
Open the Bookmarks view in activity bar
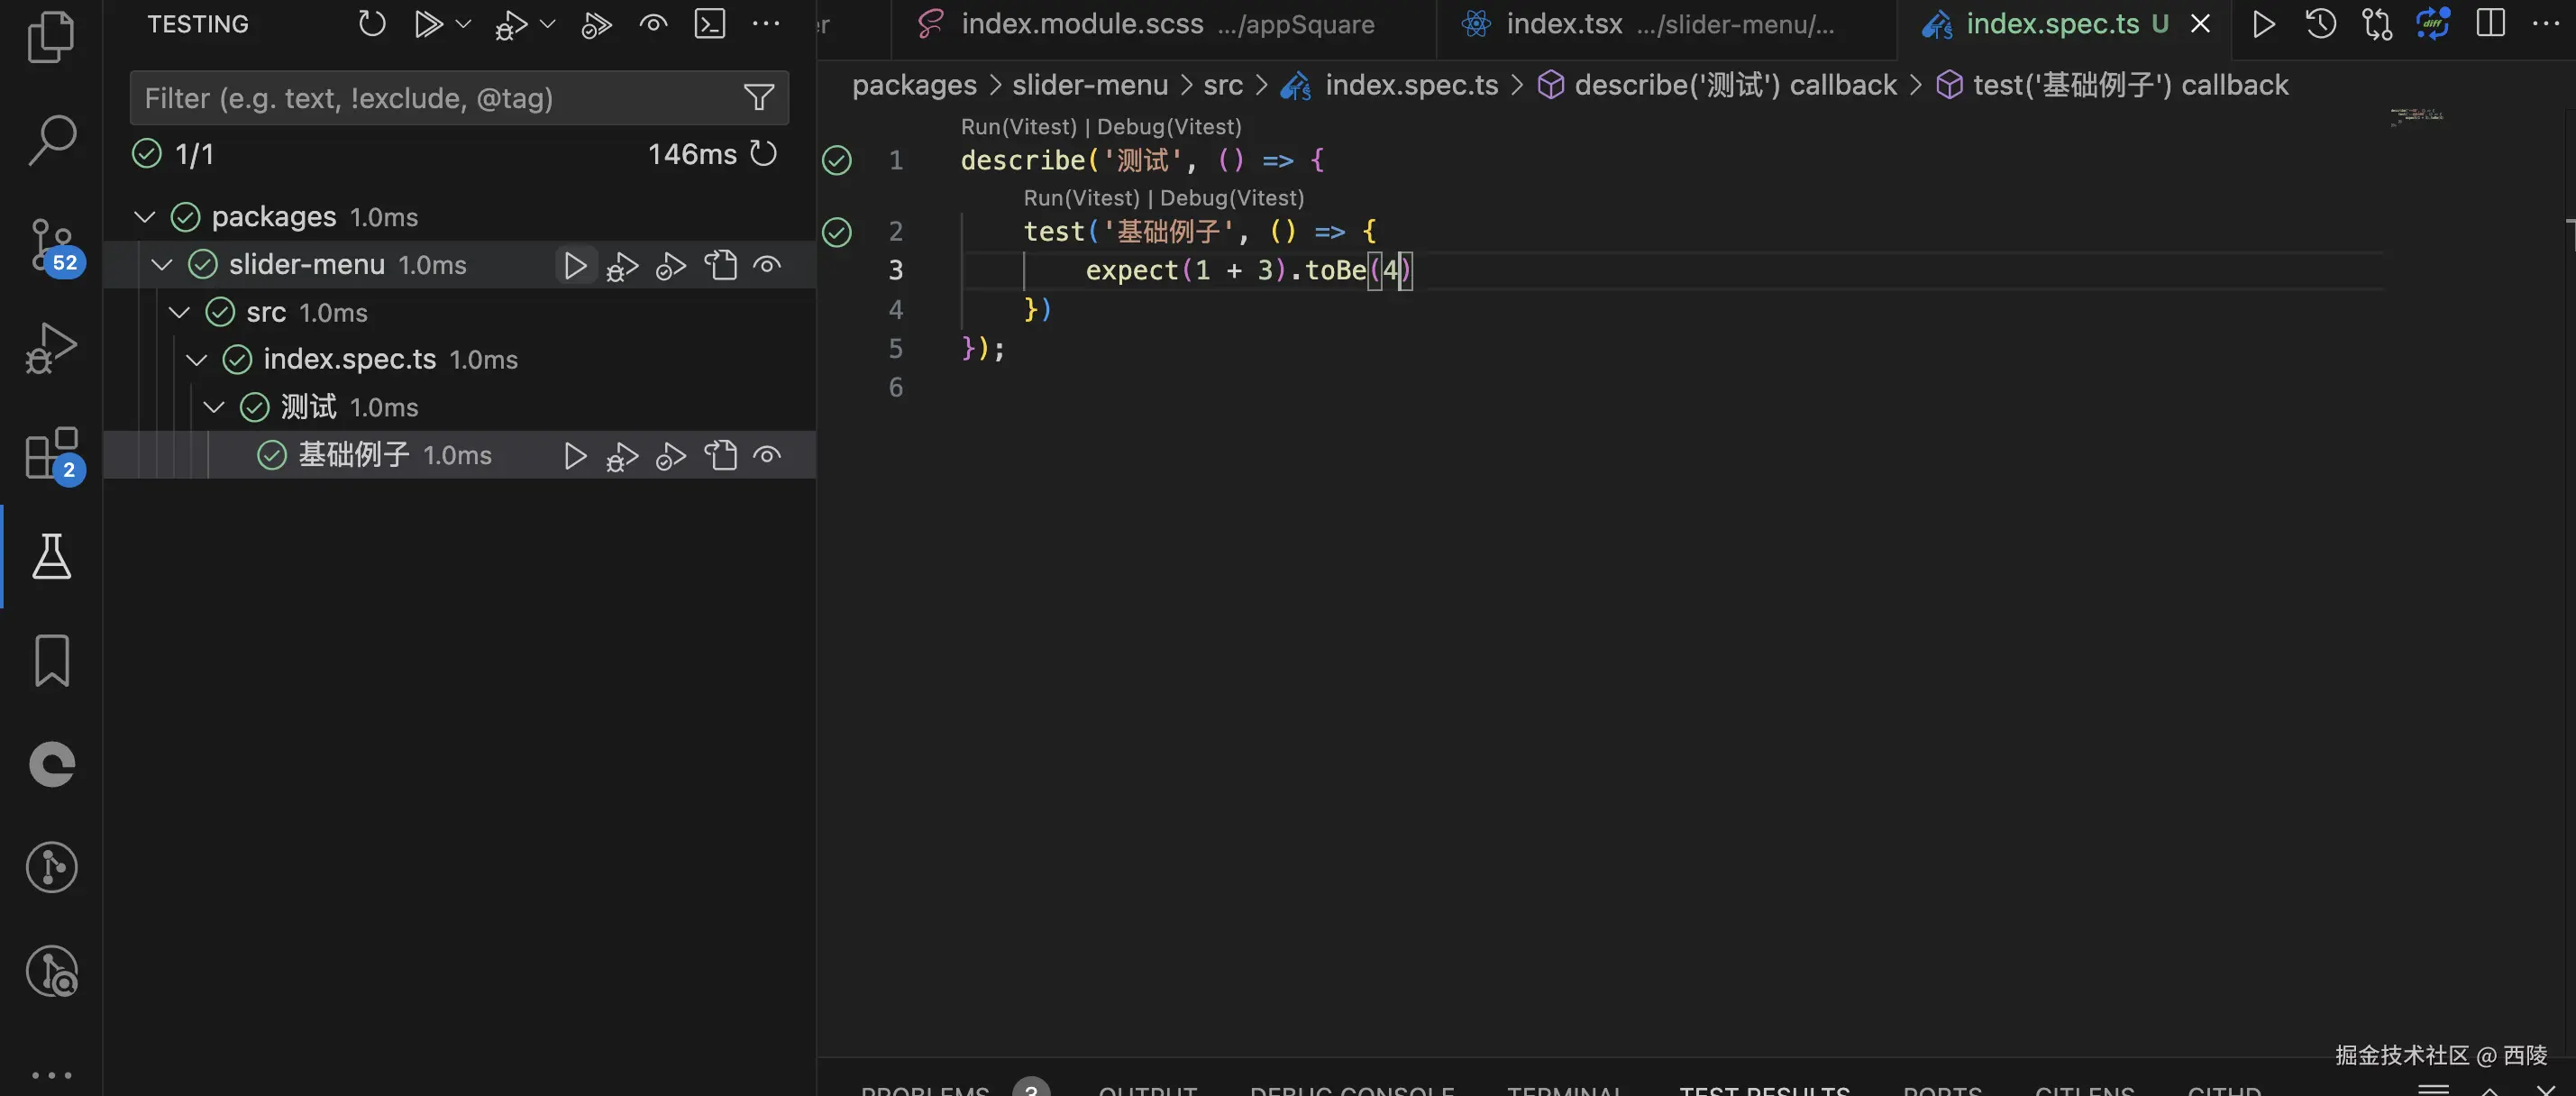pyautogui.click(x=51, y=661)
